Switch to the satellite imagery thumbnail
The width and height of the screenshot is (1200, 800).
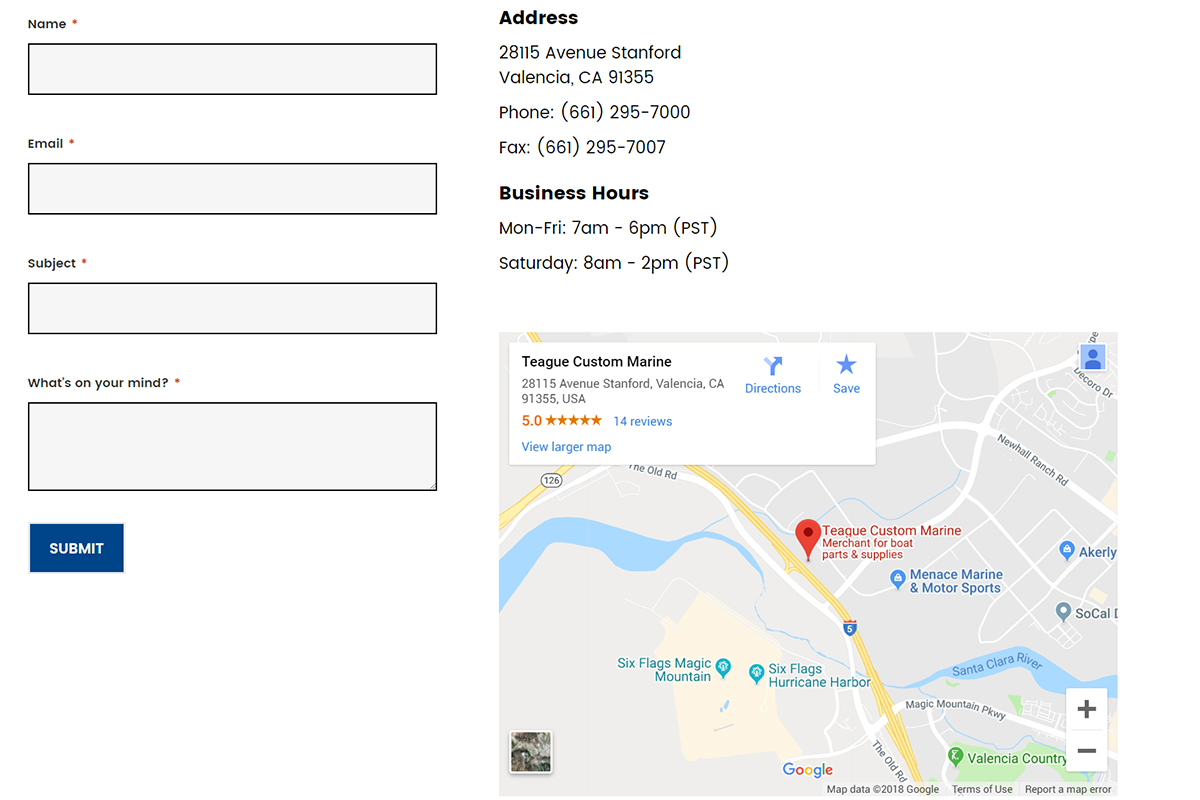click(530, 752)
